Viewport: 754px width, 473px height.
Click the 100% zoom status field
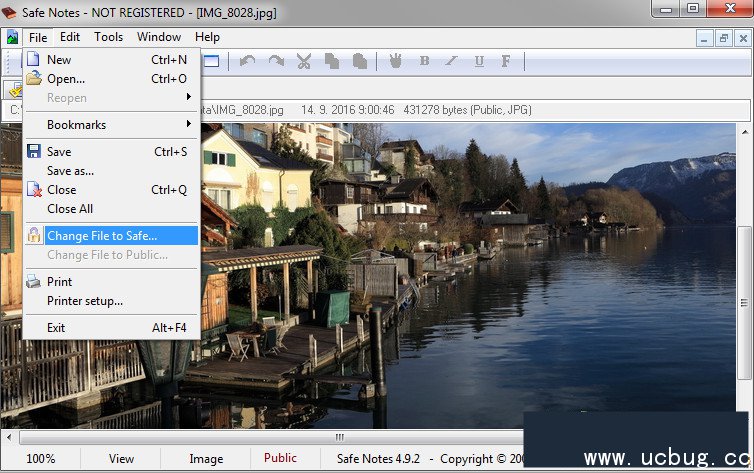(x=41, y=459)
